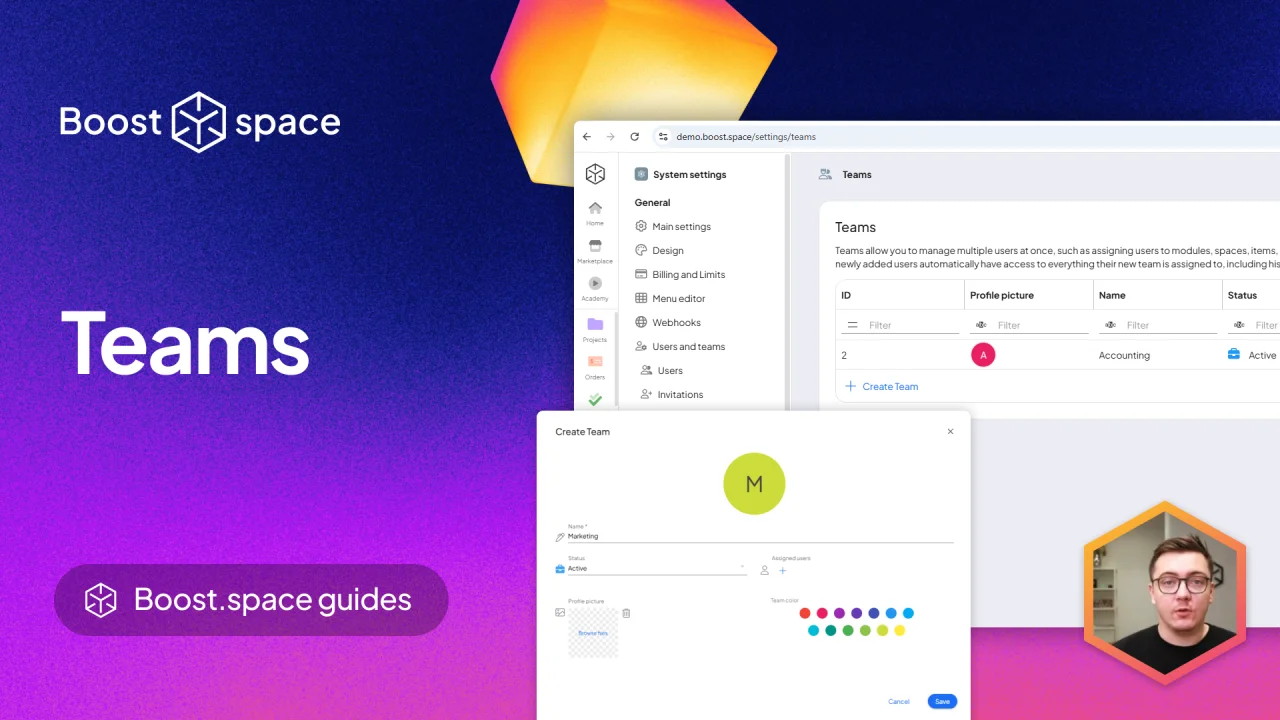This screenshot has width=1280, height=720.
Task: Open Billing and Limits menu item
Action: point(680,274)
